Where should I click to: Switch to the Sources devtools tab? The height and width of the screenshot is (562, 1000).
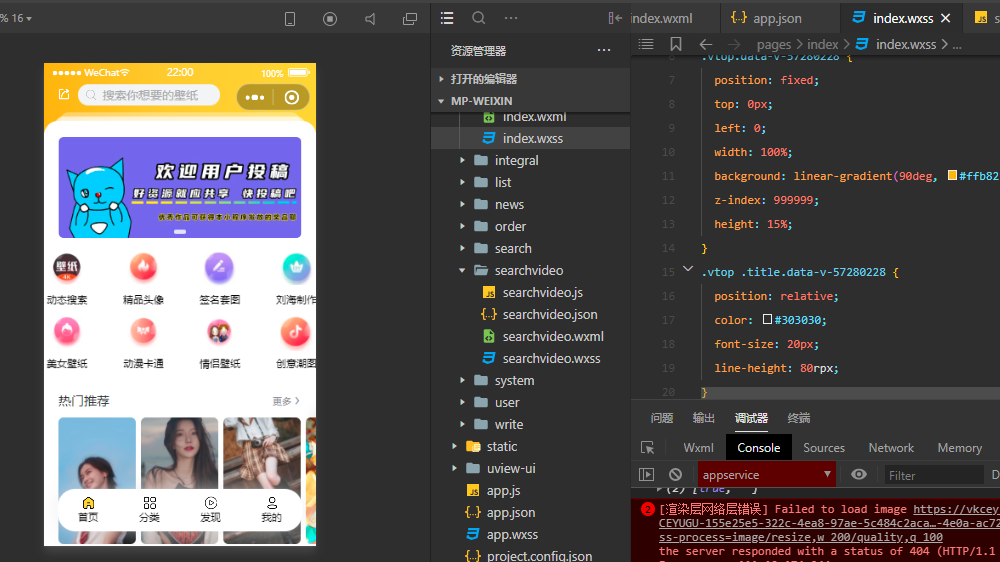tap(824, 448)
